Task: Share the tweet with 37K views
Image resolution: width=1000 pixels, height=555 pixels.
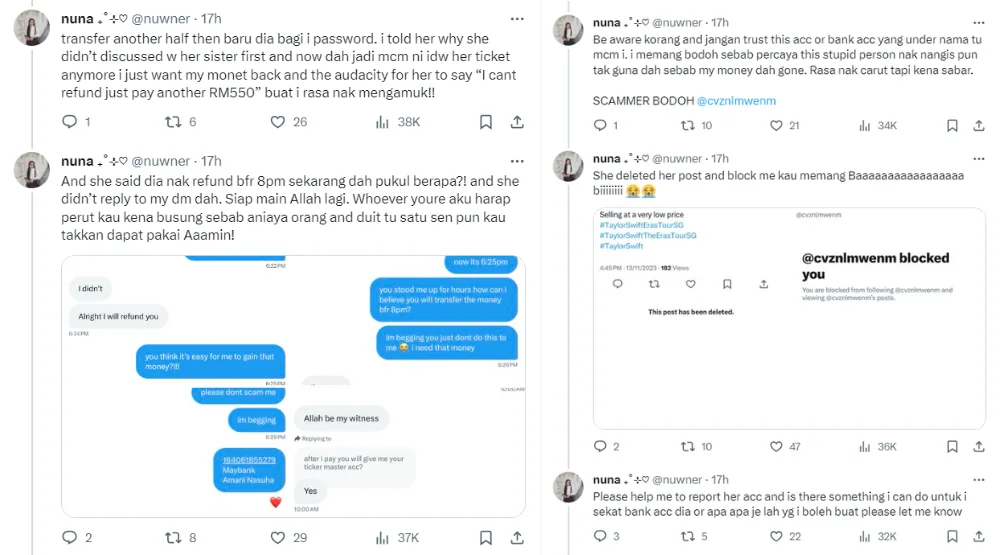Action: 517,538
